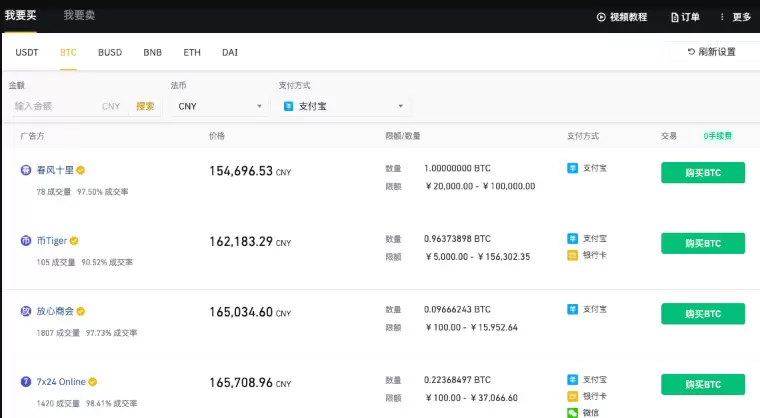The image size is (760, 418).
Task: Click the verified badge next to 放心商会
Action: pyautogui.click(x=81, y=311)
